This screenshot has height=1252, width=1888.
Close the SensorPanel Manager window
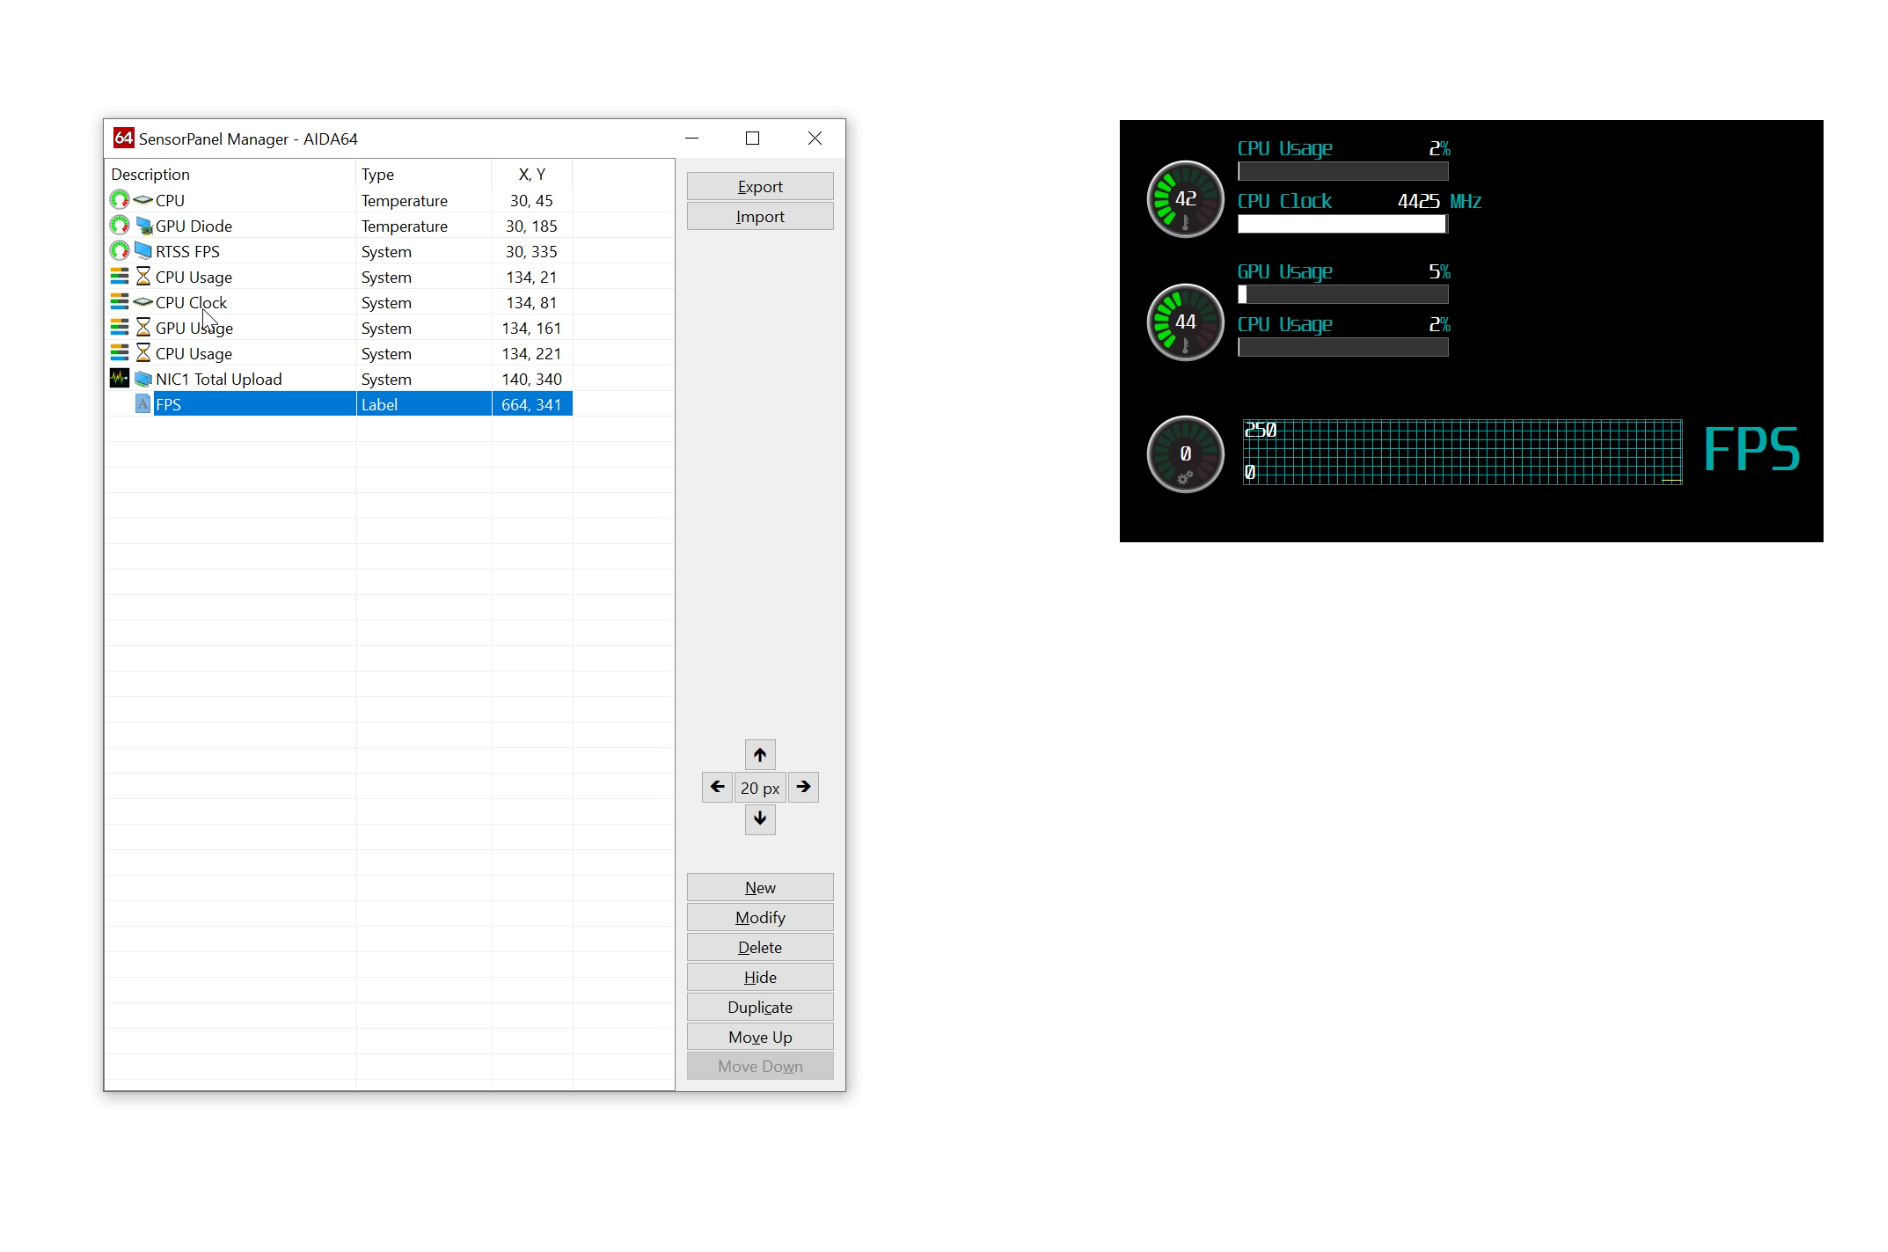(x=815, y=138)
